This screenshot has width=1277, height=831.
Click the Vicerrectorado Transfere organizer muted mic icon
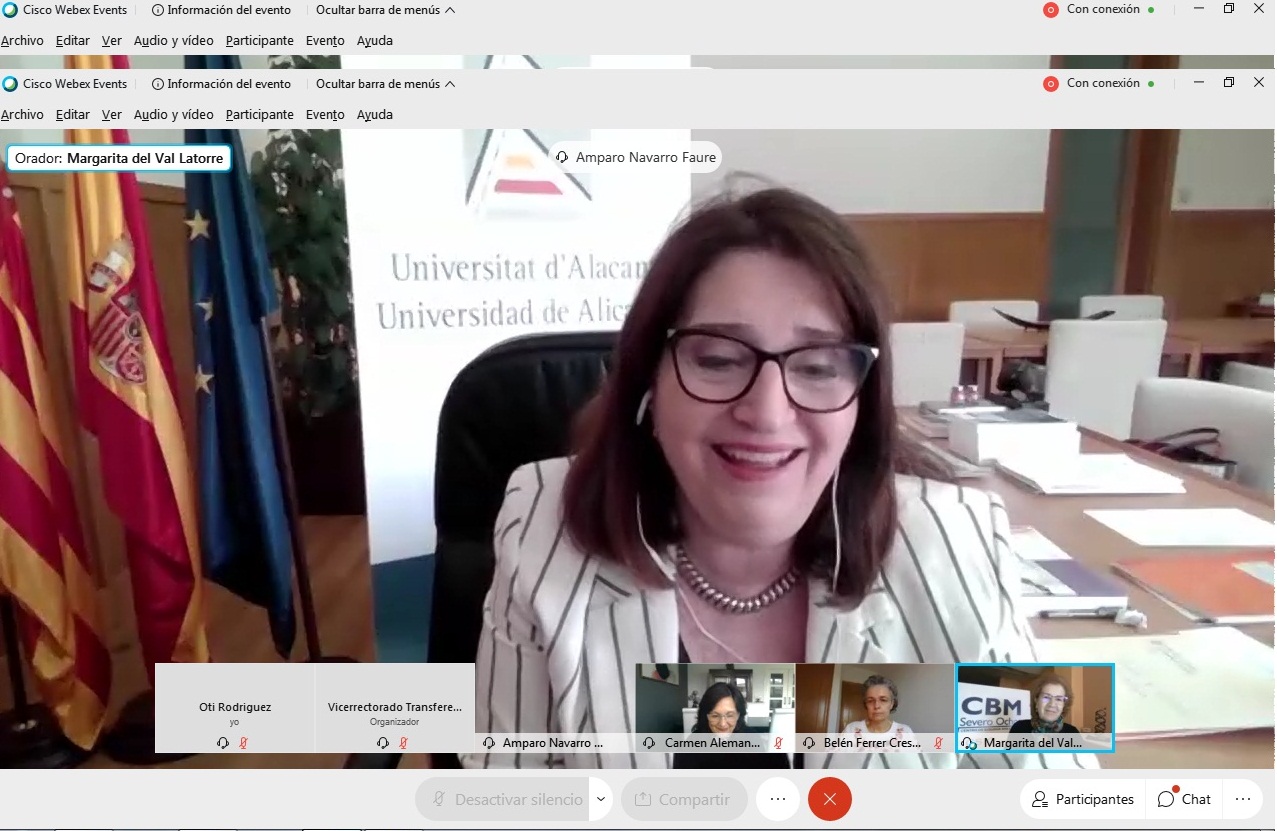[403, 743]
